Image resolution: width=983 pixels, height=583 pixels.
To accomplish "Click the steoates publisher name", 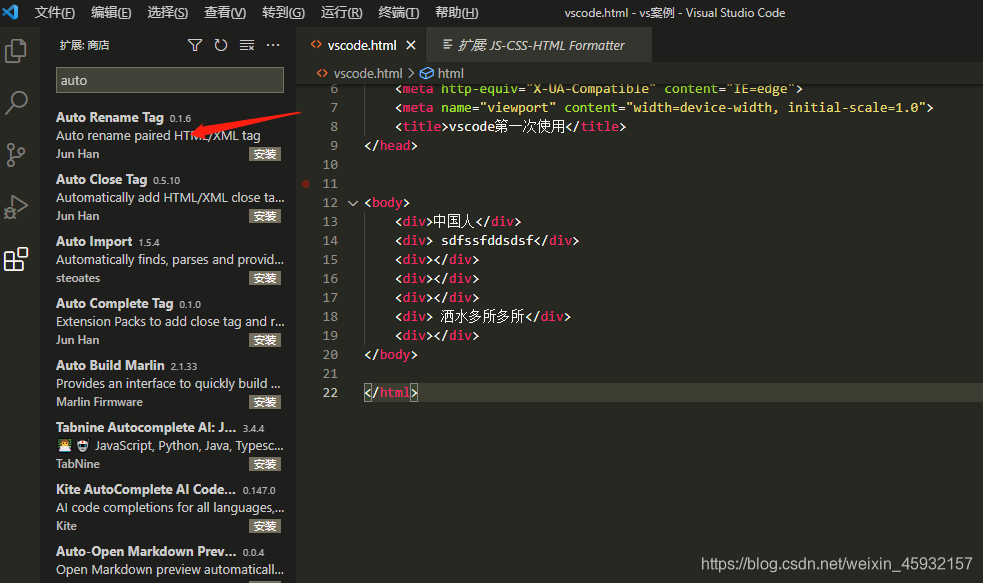I will click(x=78, y=278).
